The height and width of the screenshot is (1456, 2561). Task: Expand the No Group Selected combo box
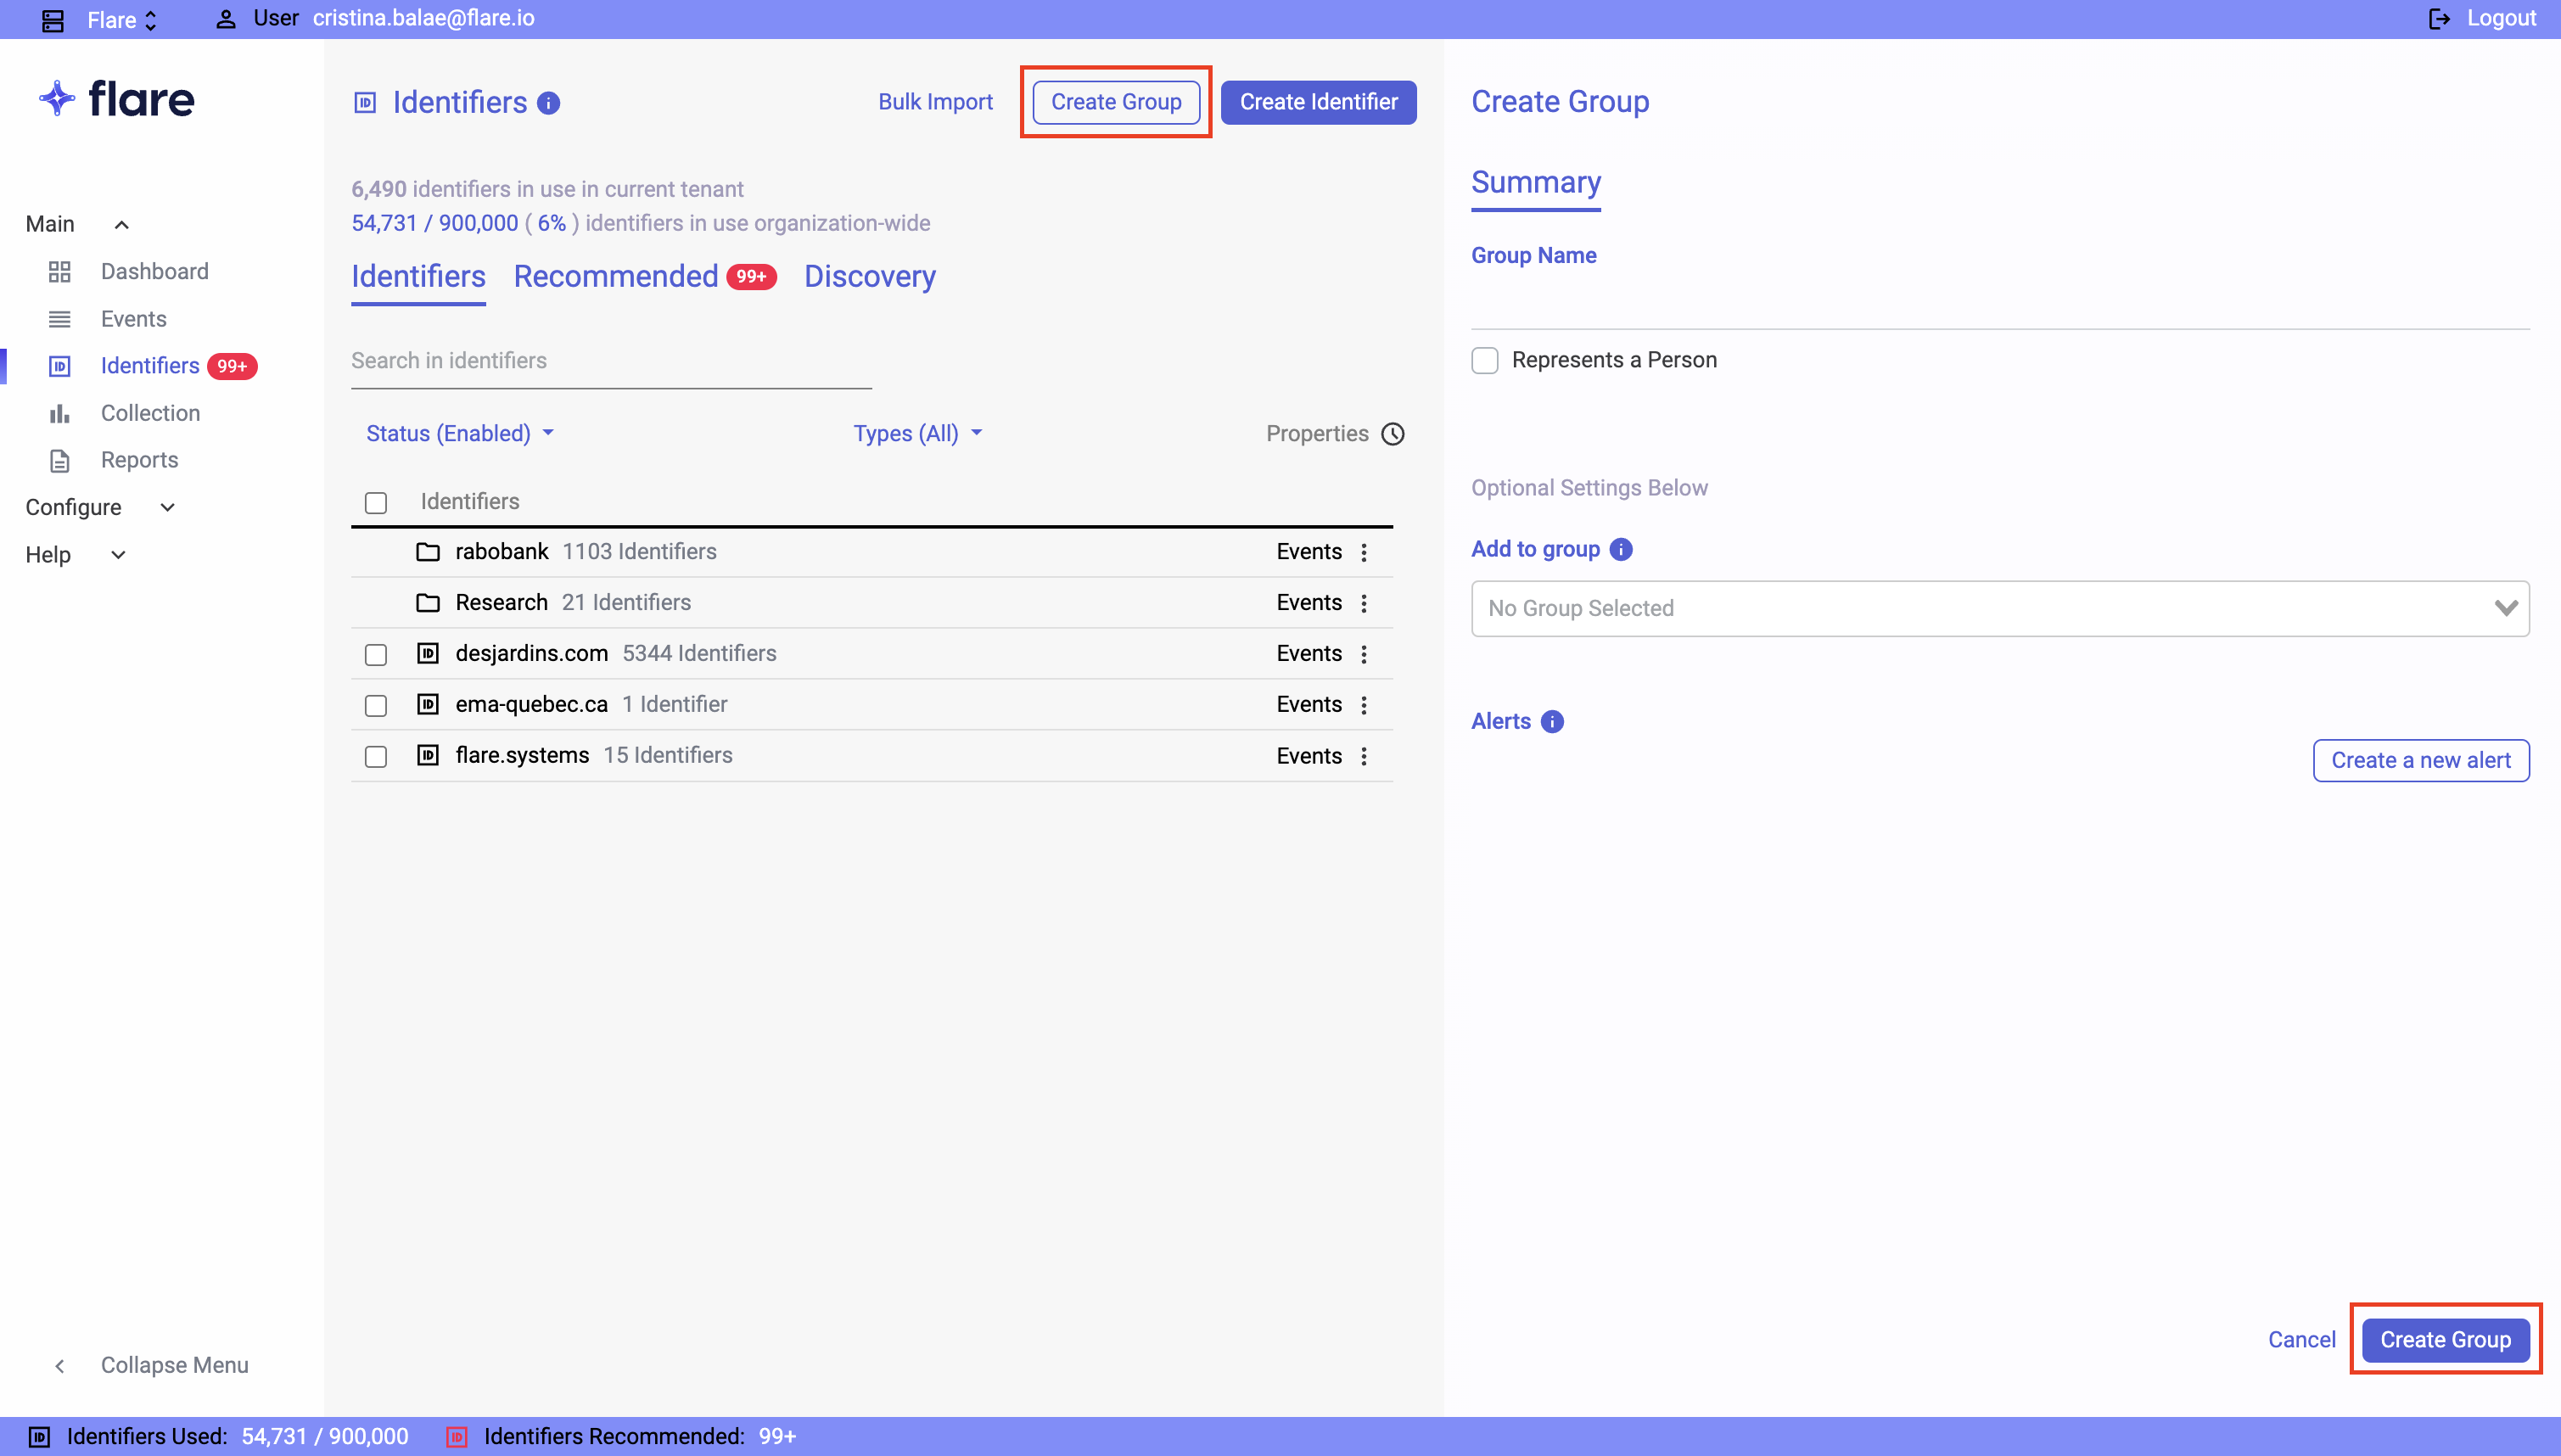(2000, 608)
